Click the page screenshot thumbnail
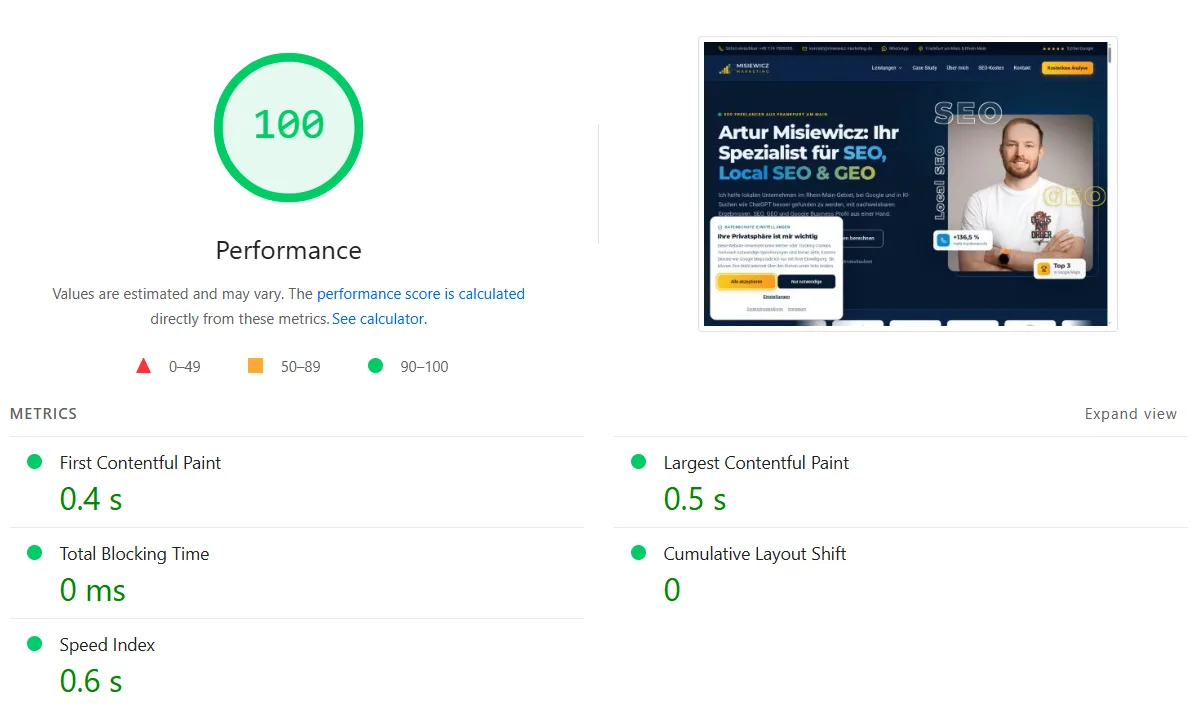1198x705 pixels. point(908,184)
